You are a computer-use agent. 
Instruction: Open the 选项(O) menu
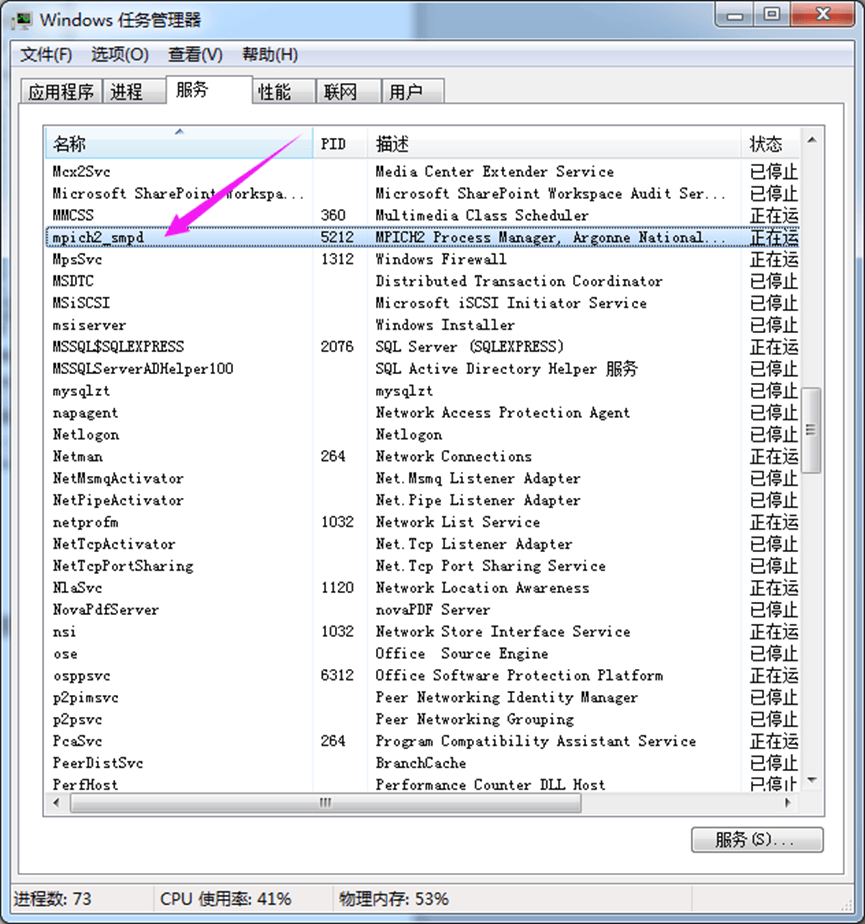(120, 55)
